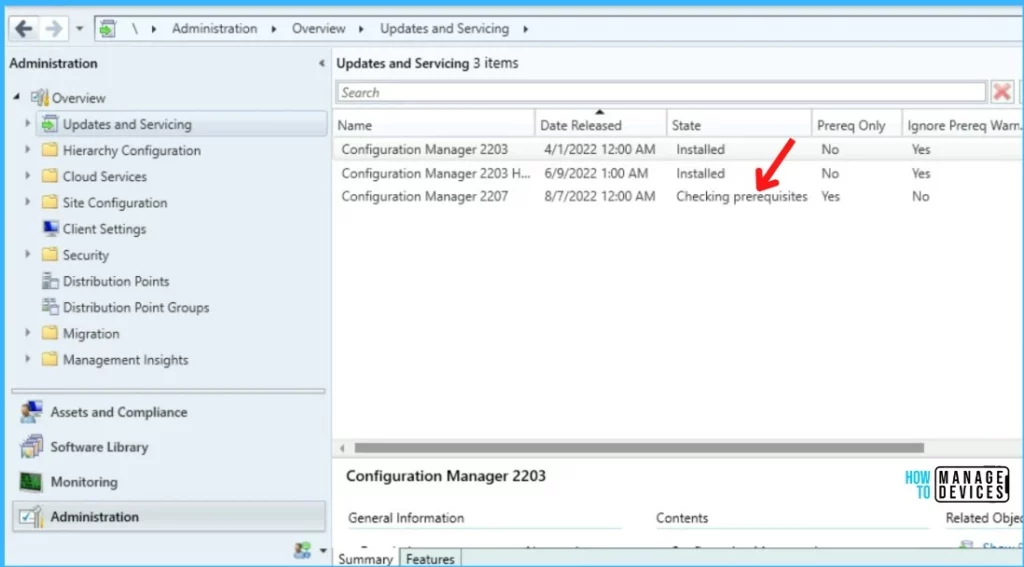
Task: Expand the Migration folder
Action: pyautogui.click(x=27, y=332)
